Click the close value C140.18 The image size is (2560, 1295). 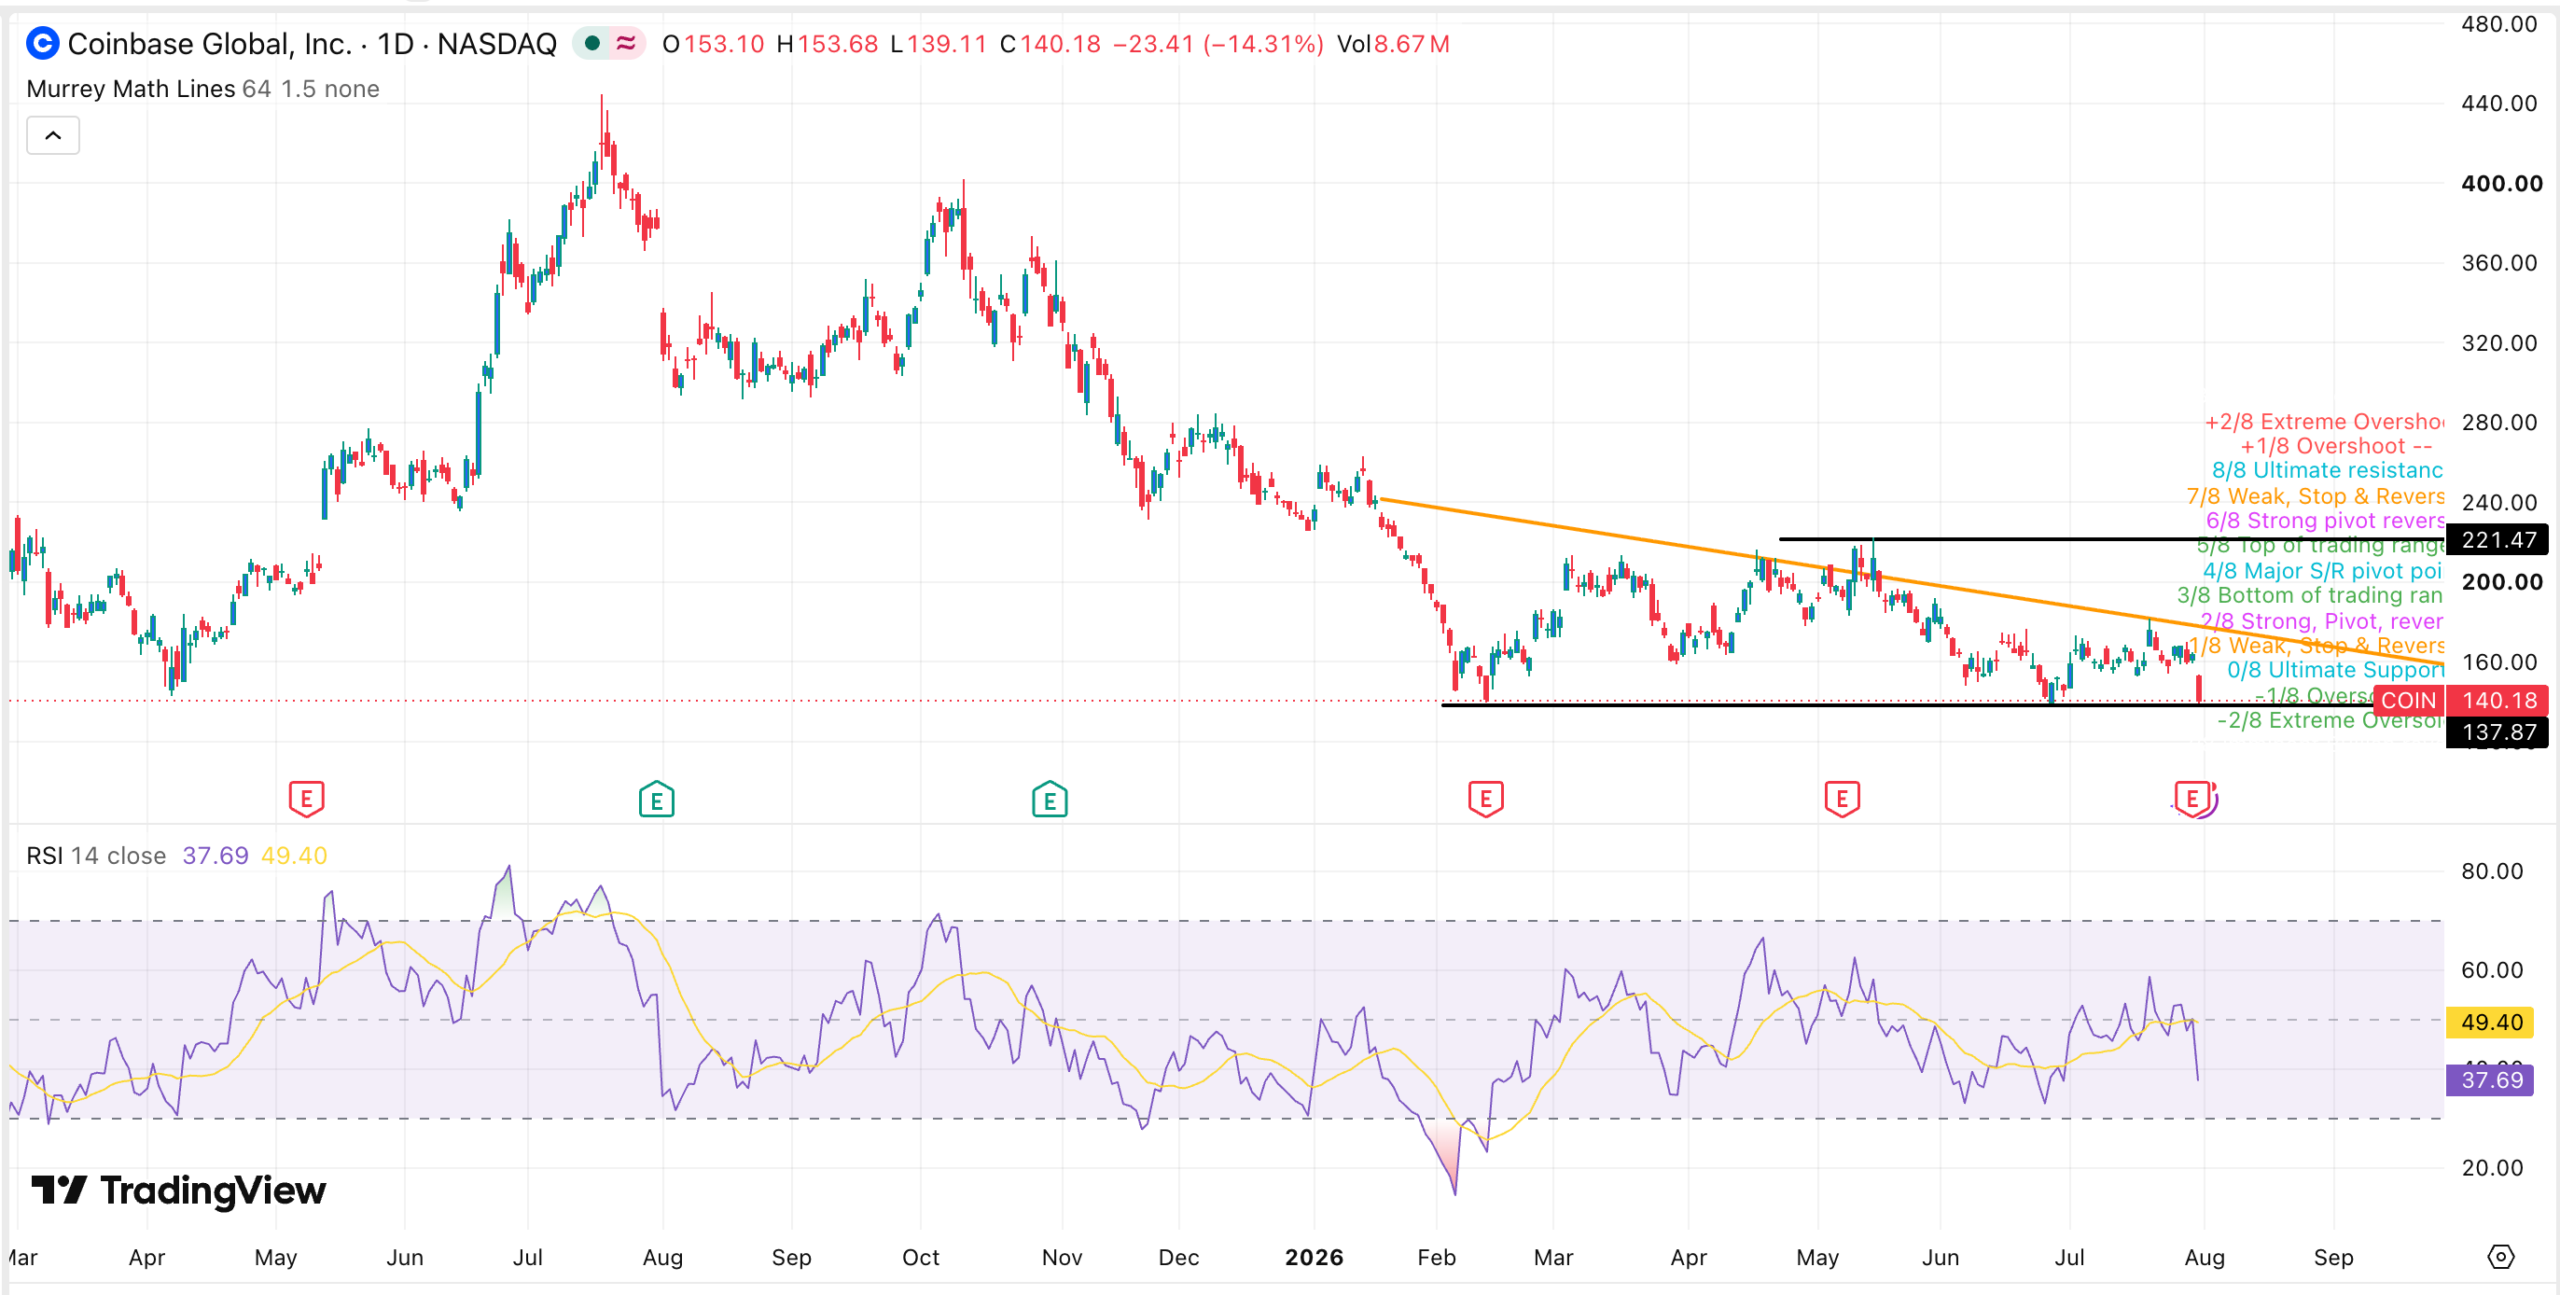tap(1050, 44)
